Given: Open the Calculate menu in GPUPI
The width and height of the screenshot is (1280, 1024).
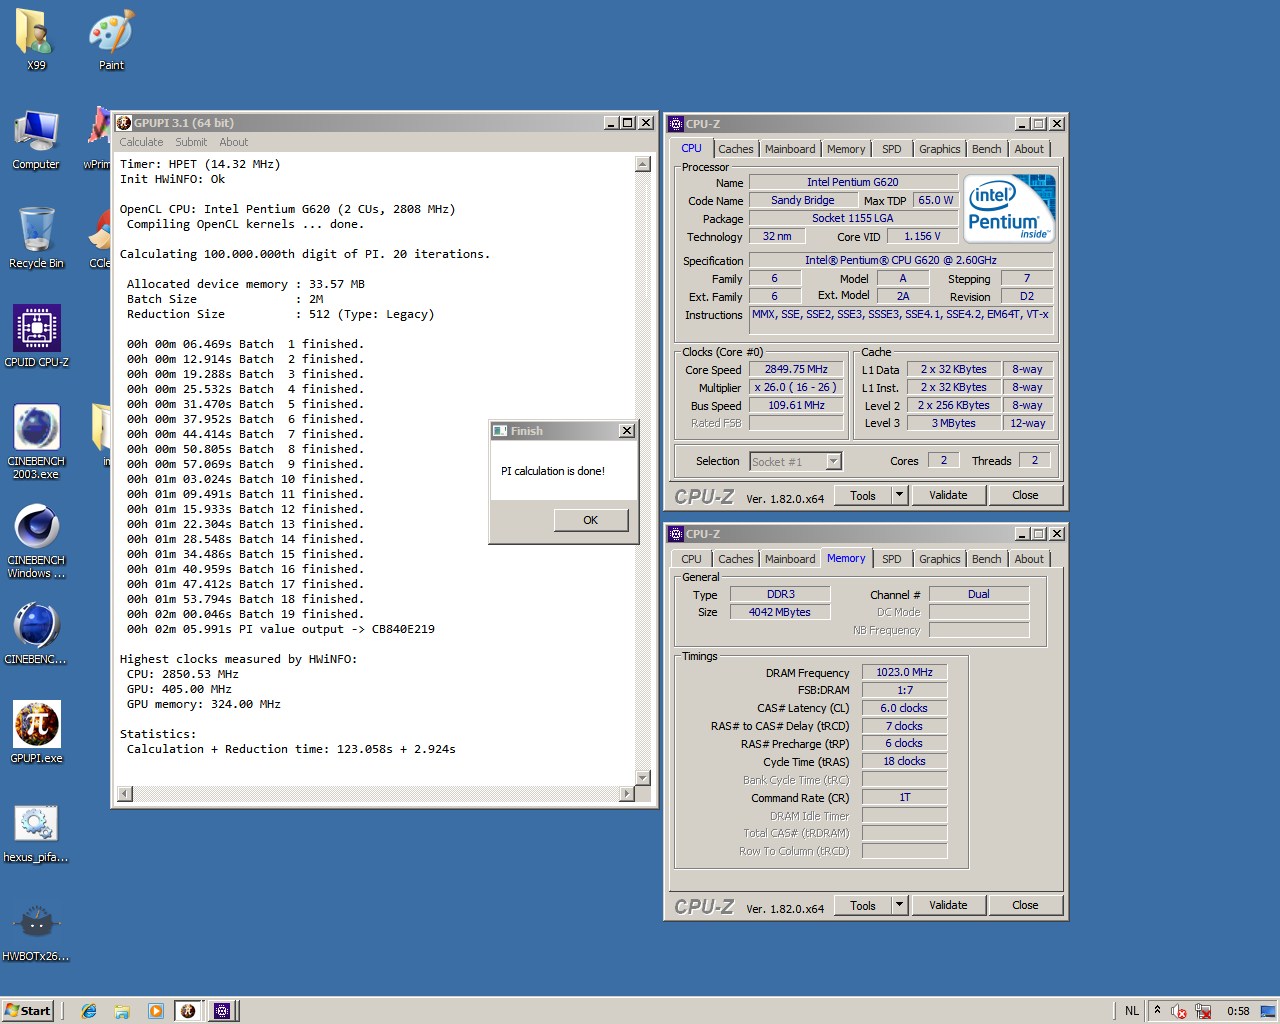Looking at the screenshot, I should click(x=141, y=142).
